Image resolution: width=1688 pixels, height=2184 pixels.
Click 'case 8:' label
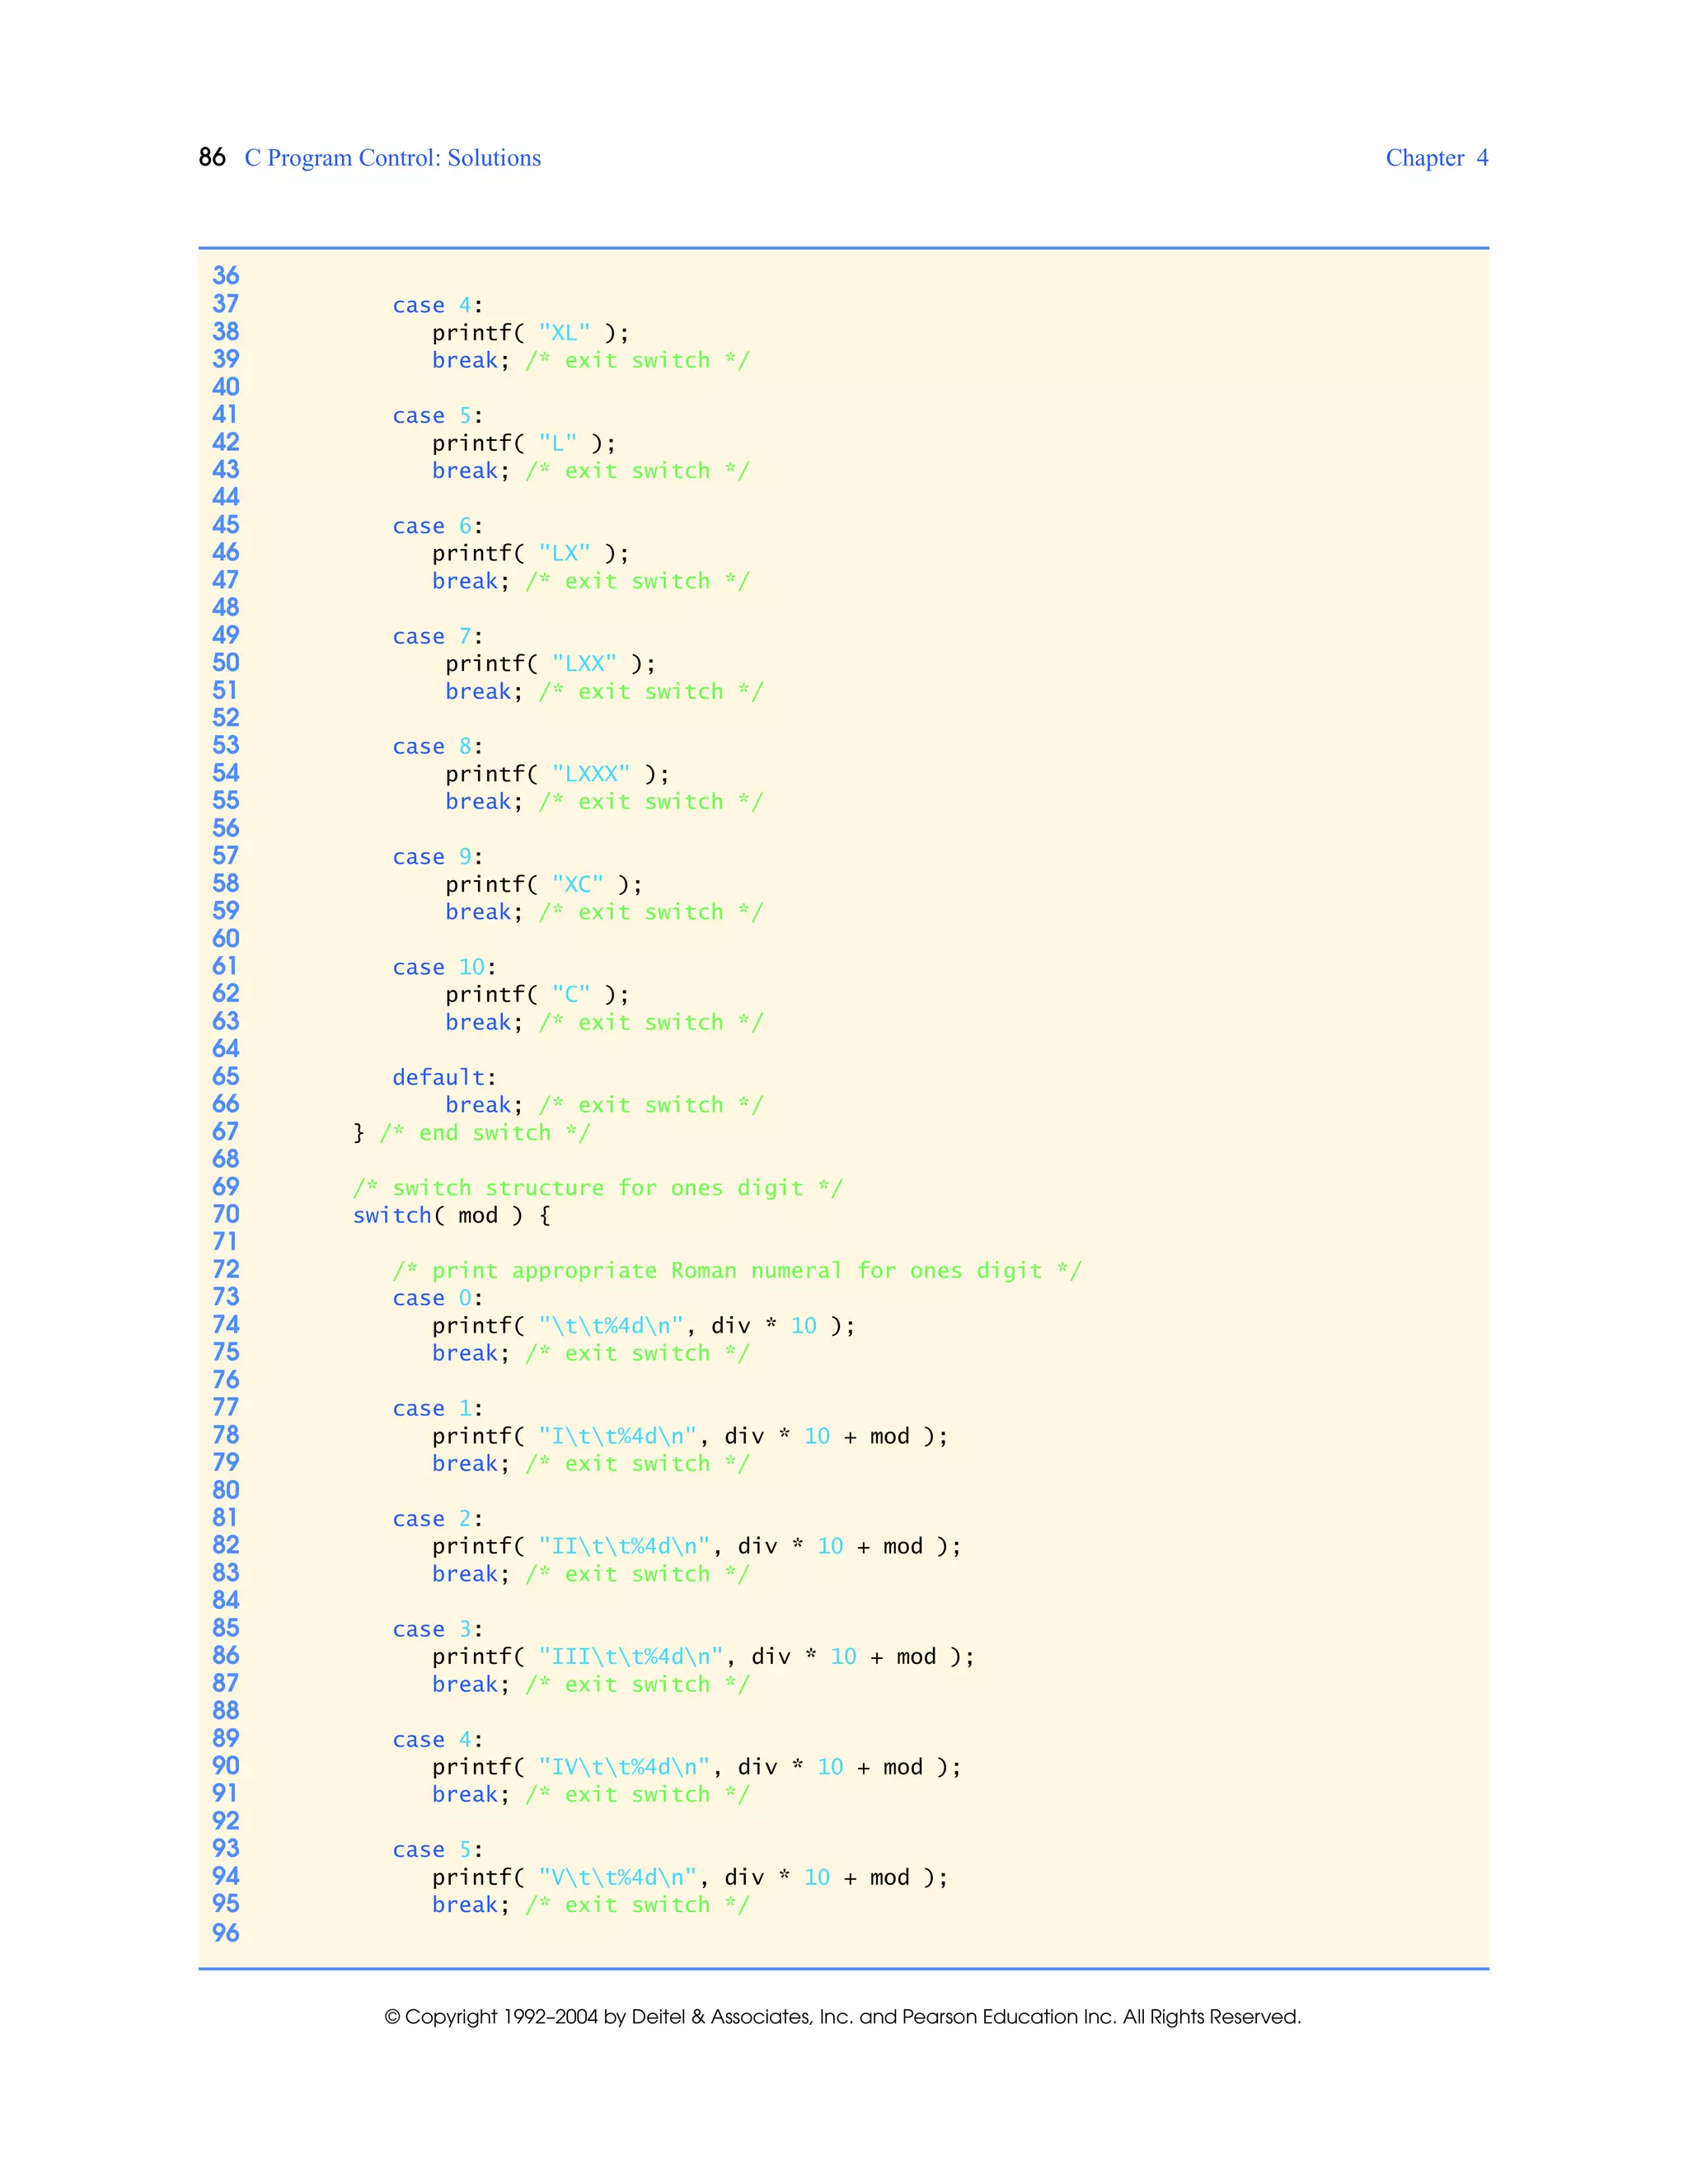tap(437, 746)
